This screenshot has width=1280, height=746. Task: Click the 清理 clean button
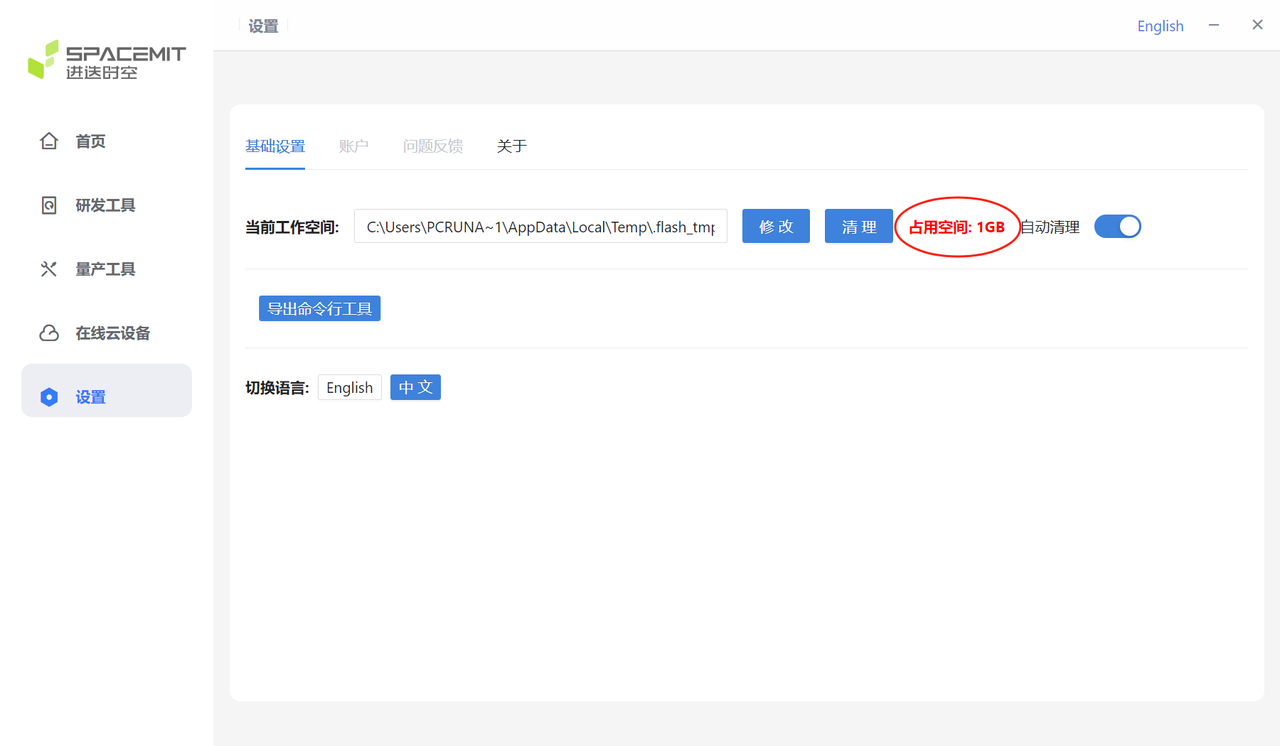point(859,227)
